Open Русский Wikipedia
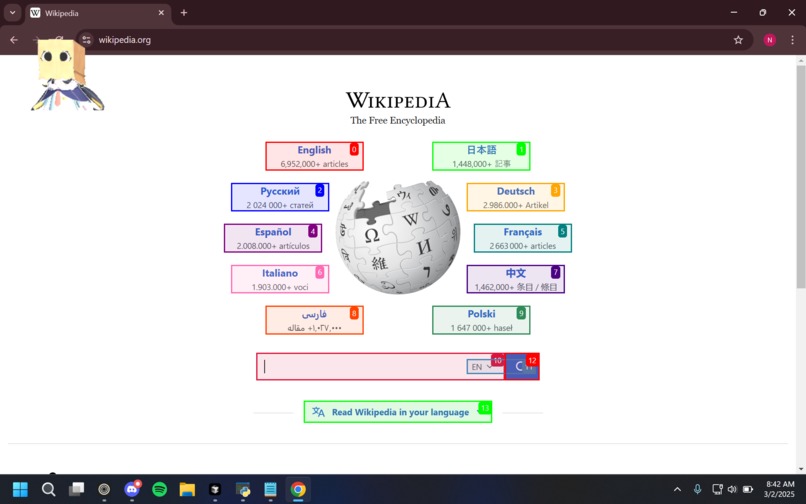Viewport: 806px width, 504px height. (280, 197)
